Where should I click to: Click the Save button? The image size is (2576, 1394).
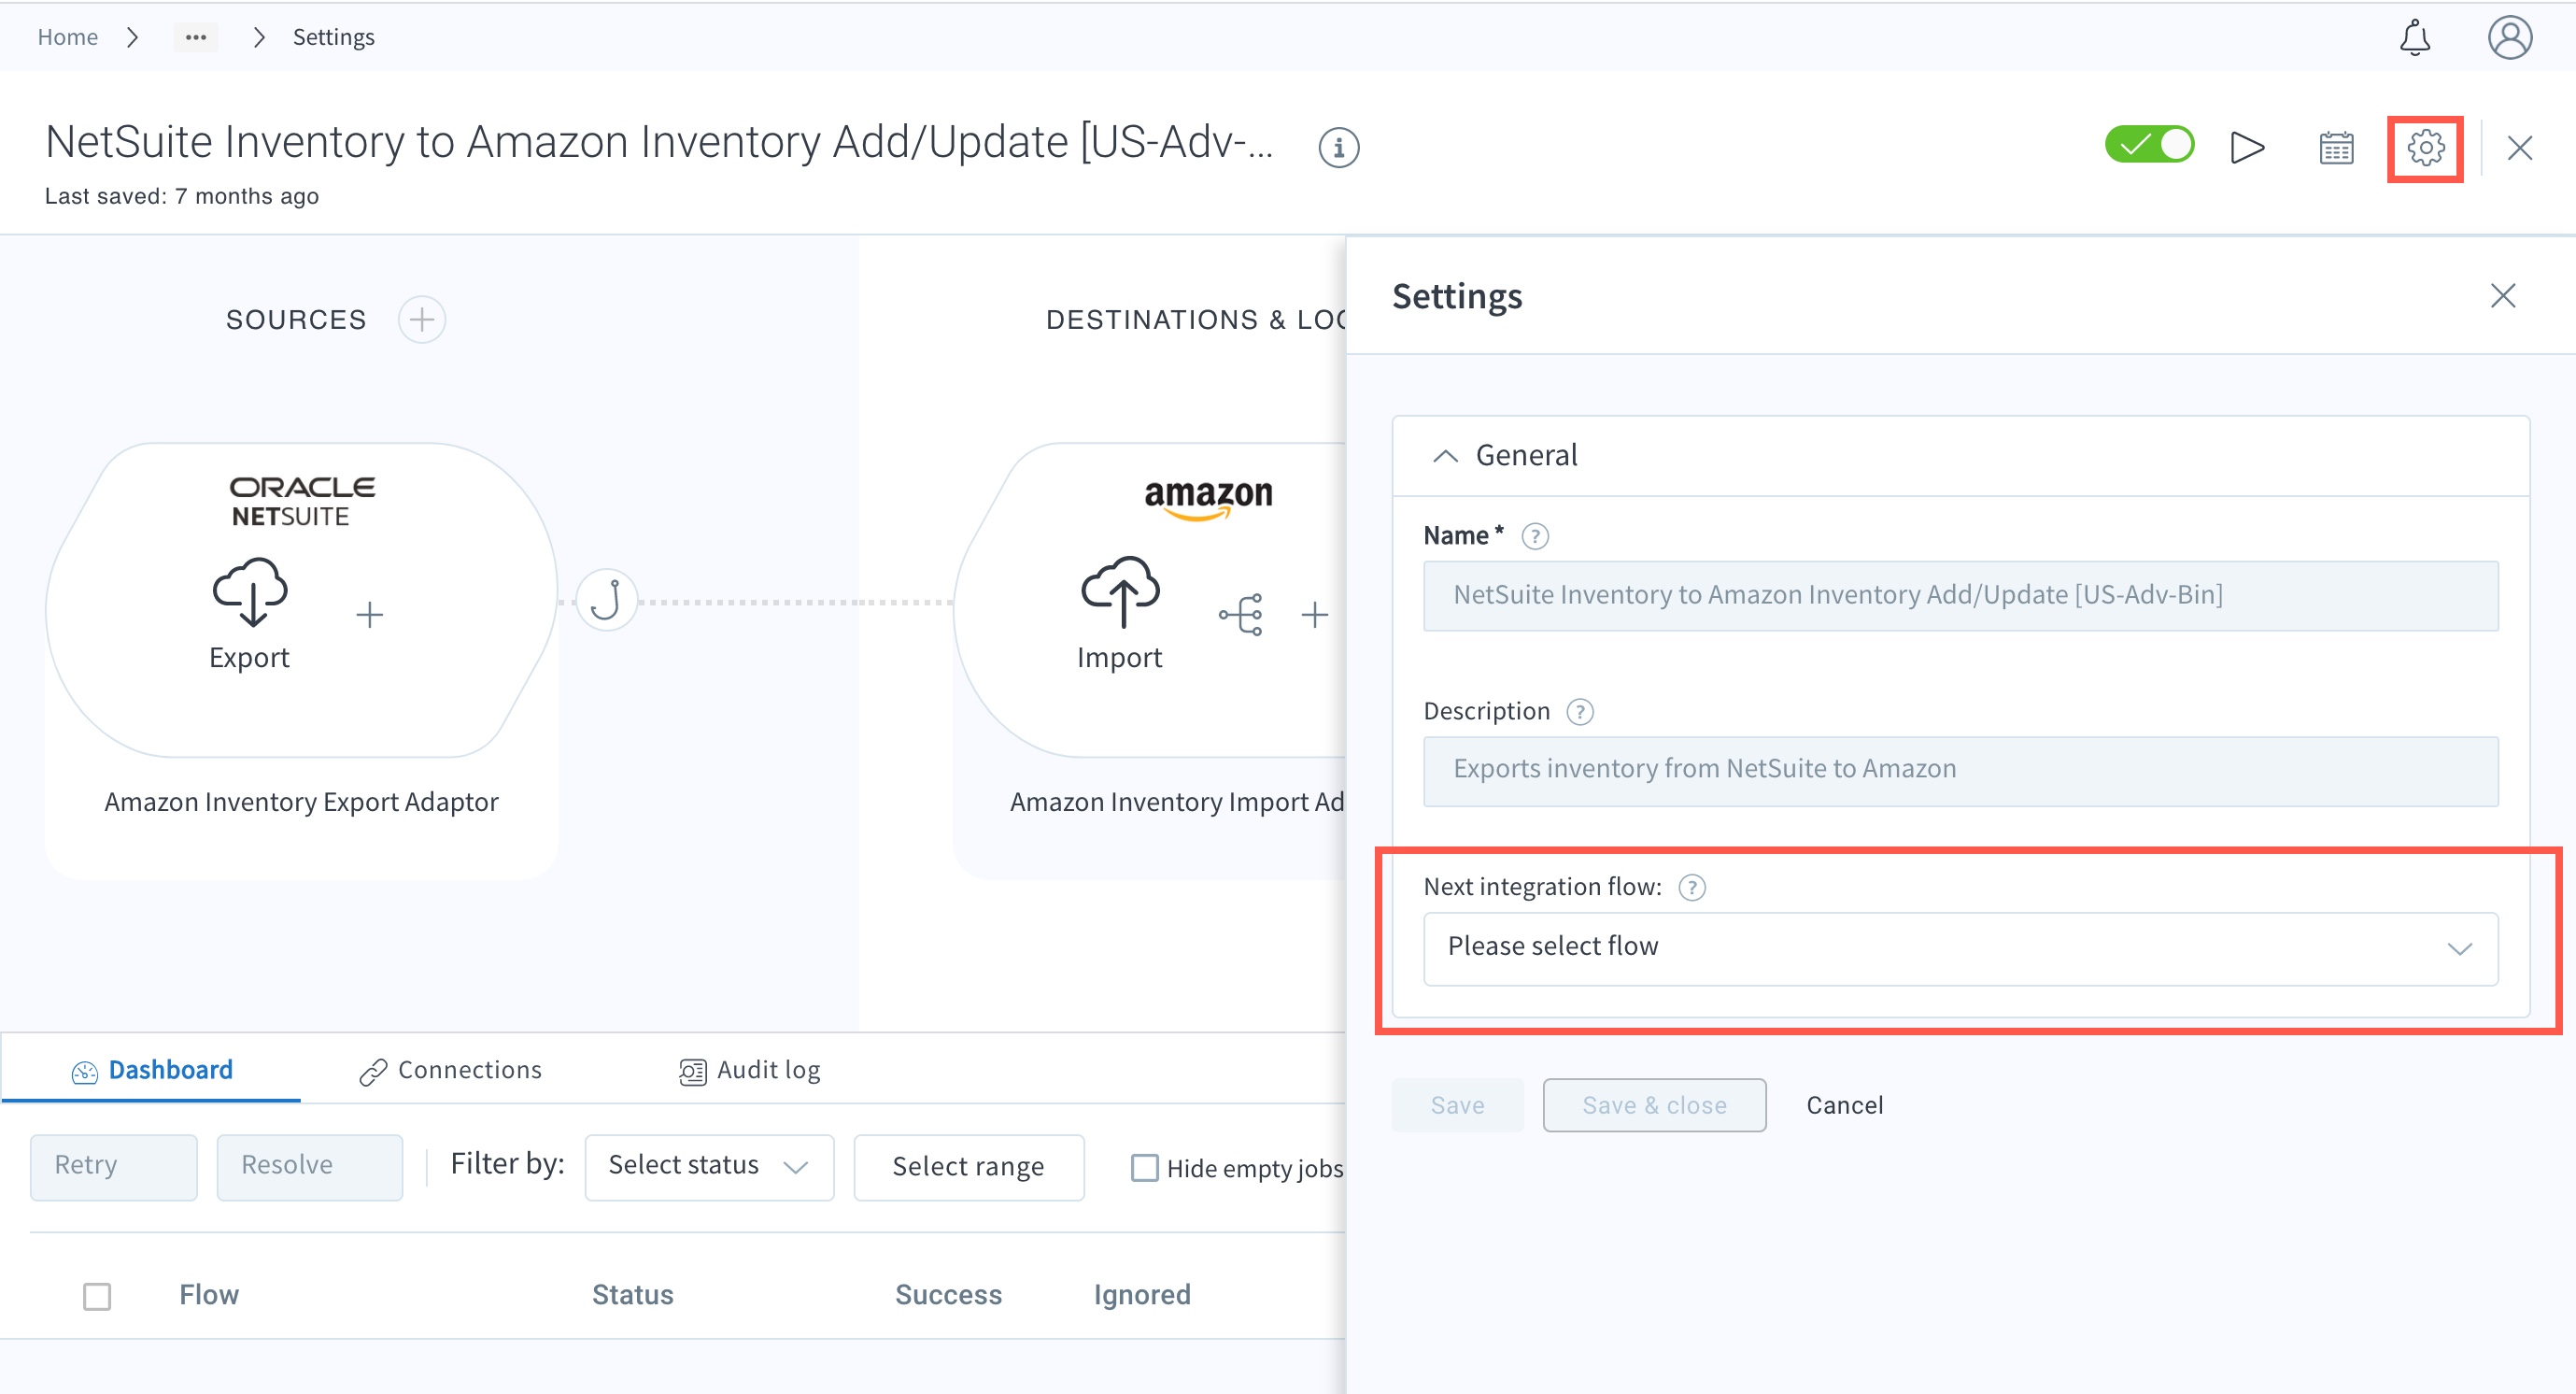click(1457, 1105)
